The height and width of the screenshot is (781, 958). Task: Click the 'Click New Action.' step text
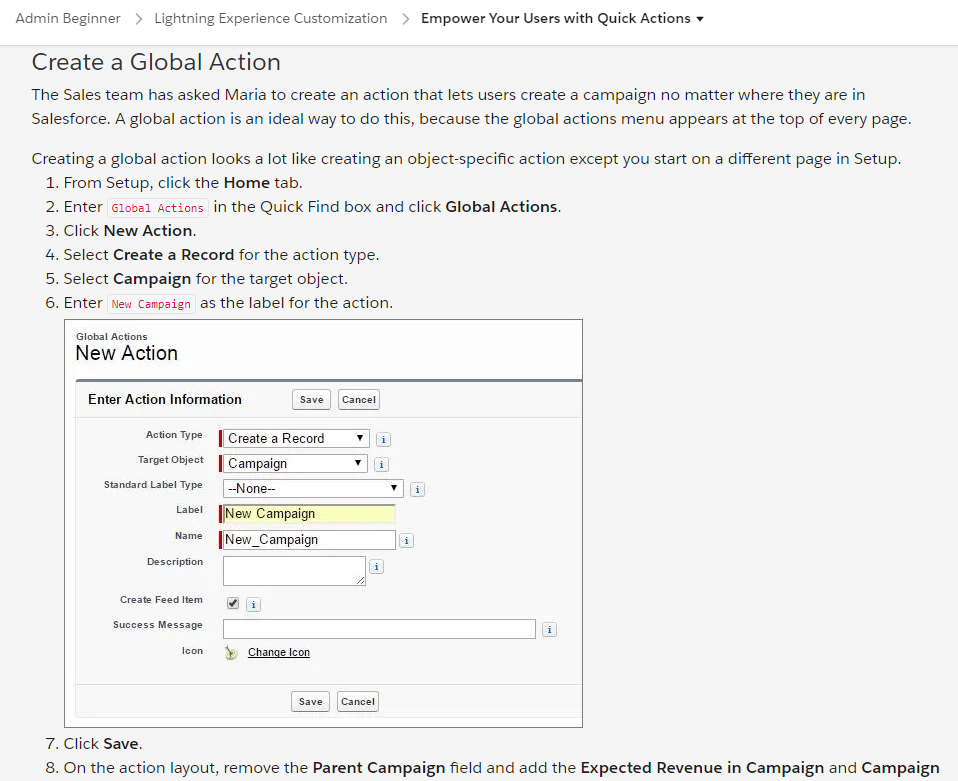tap(130, 231)
